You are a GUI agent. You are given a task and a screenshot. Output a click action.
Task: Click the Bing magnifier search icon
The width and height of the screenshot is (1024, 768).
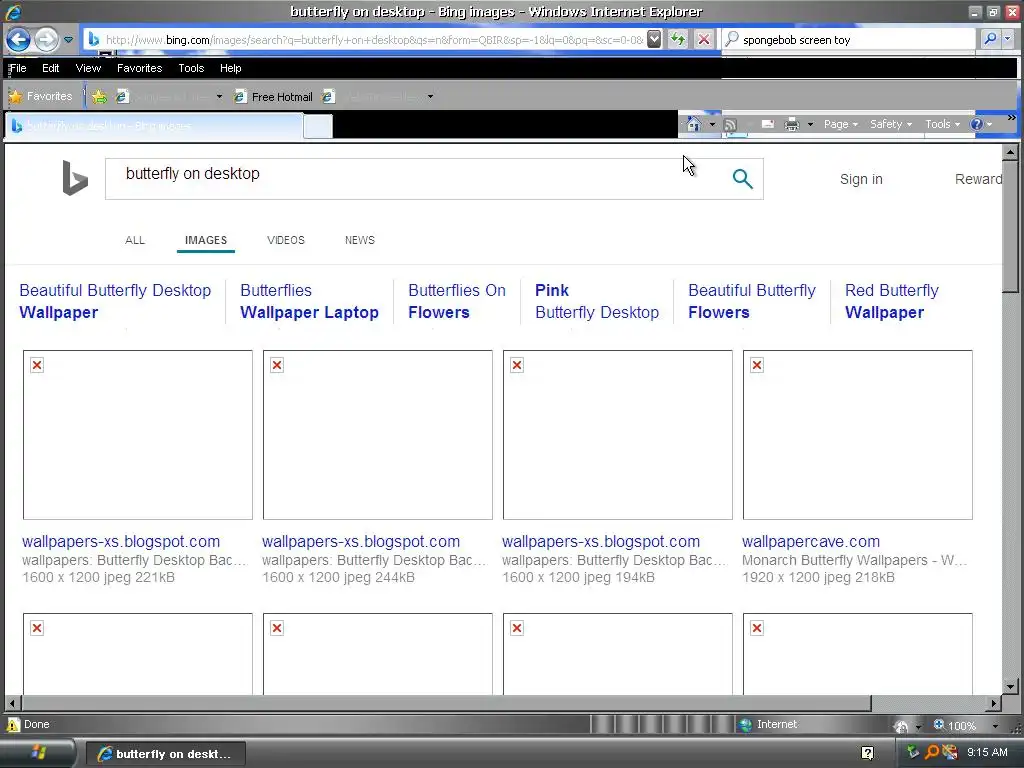point(743,178)
